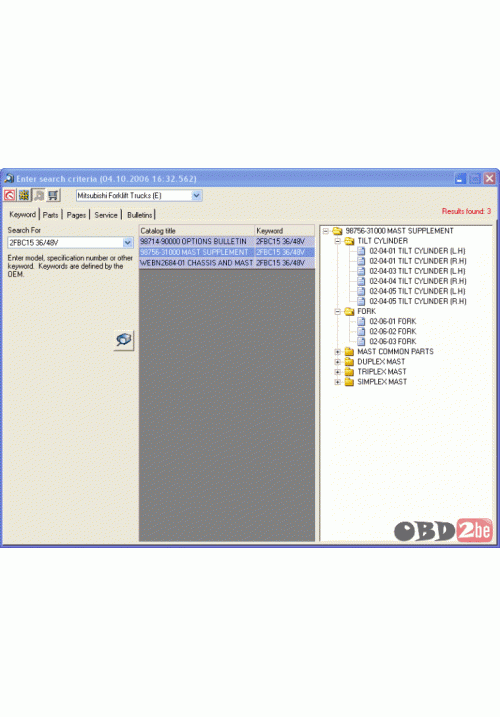Open the Mitsubishi Forklift Trucks (E) dropdown
The image size is (500, 717).
196,195
